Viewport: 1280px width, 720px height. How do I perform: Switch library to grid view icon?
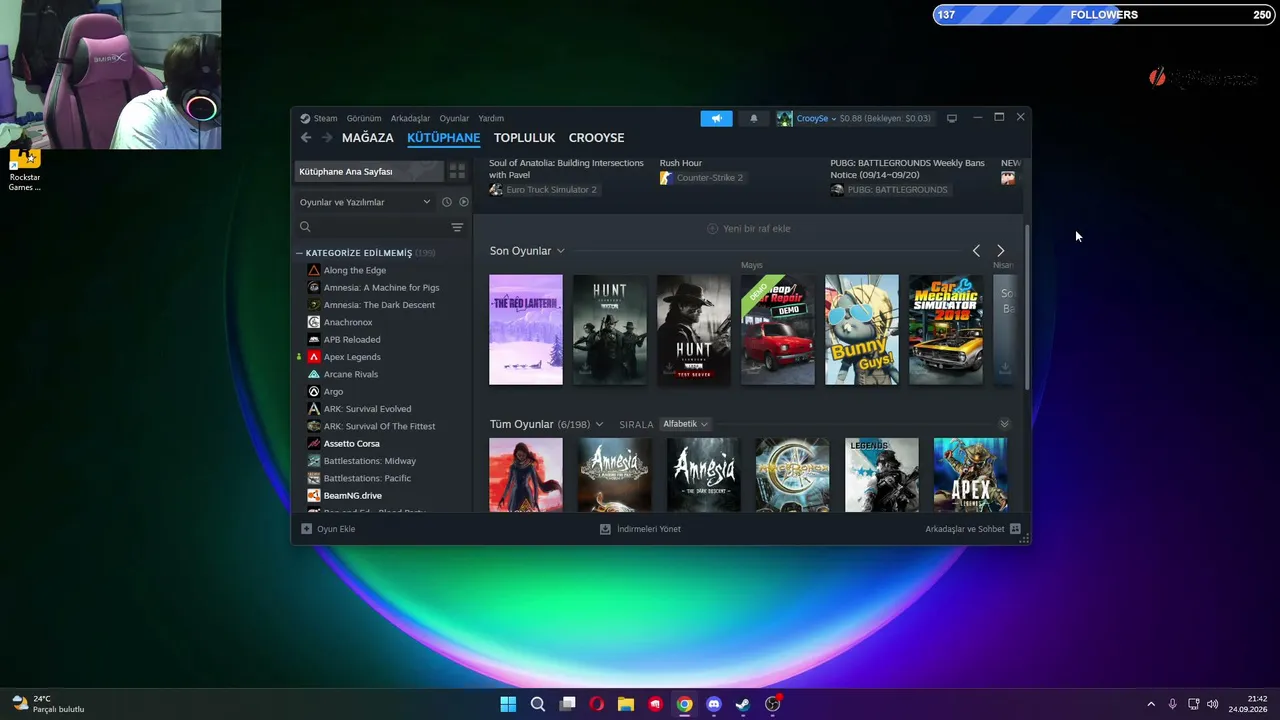coord(457,171)
